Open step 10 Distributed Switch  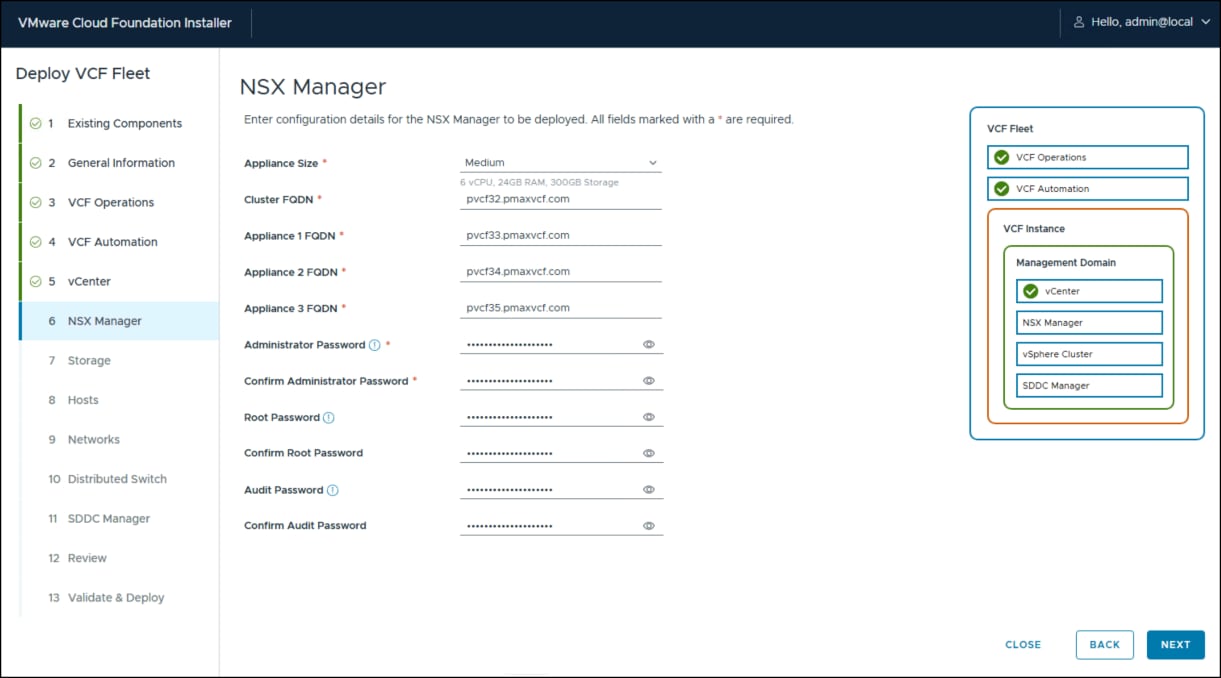(119, 479)
